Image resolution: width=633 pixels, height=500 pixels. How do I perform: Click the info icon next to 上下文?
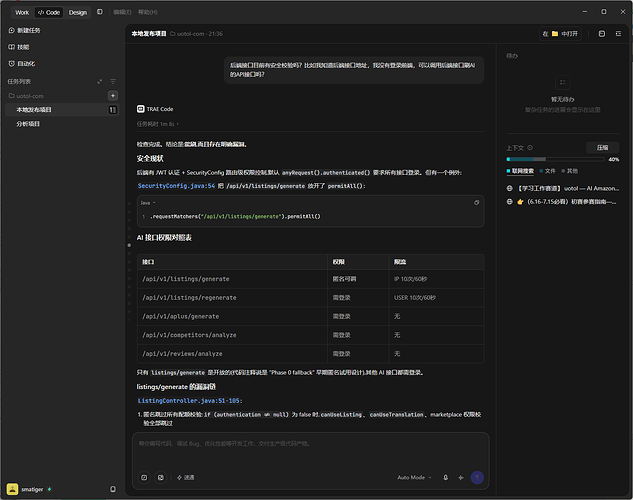point(530,148)
